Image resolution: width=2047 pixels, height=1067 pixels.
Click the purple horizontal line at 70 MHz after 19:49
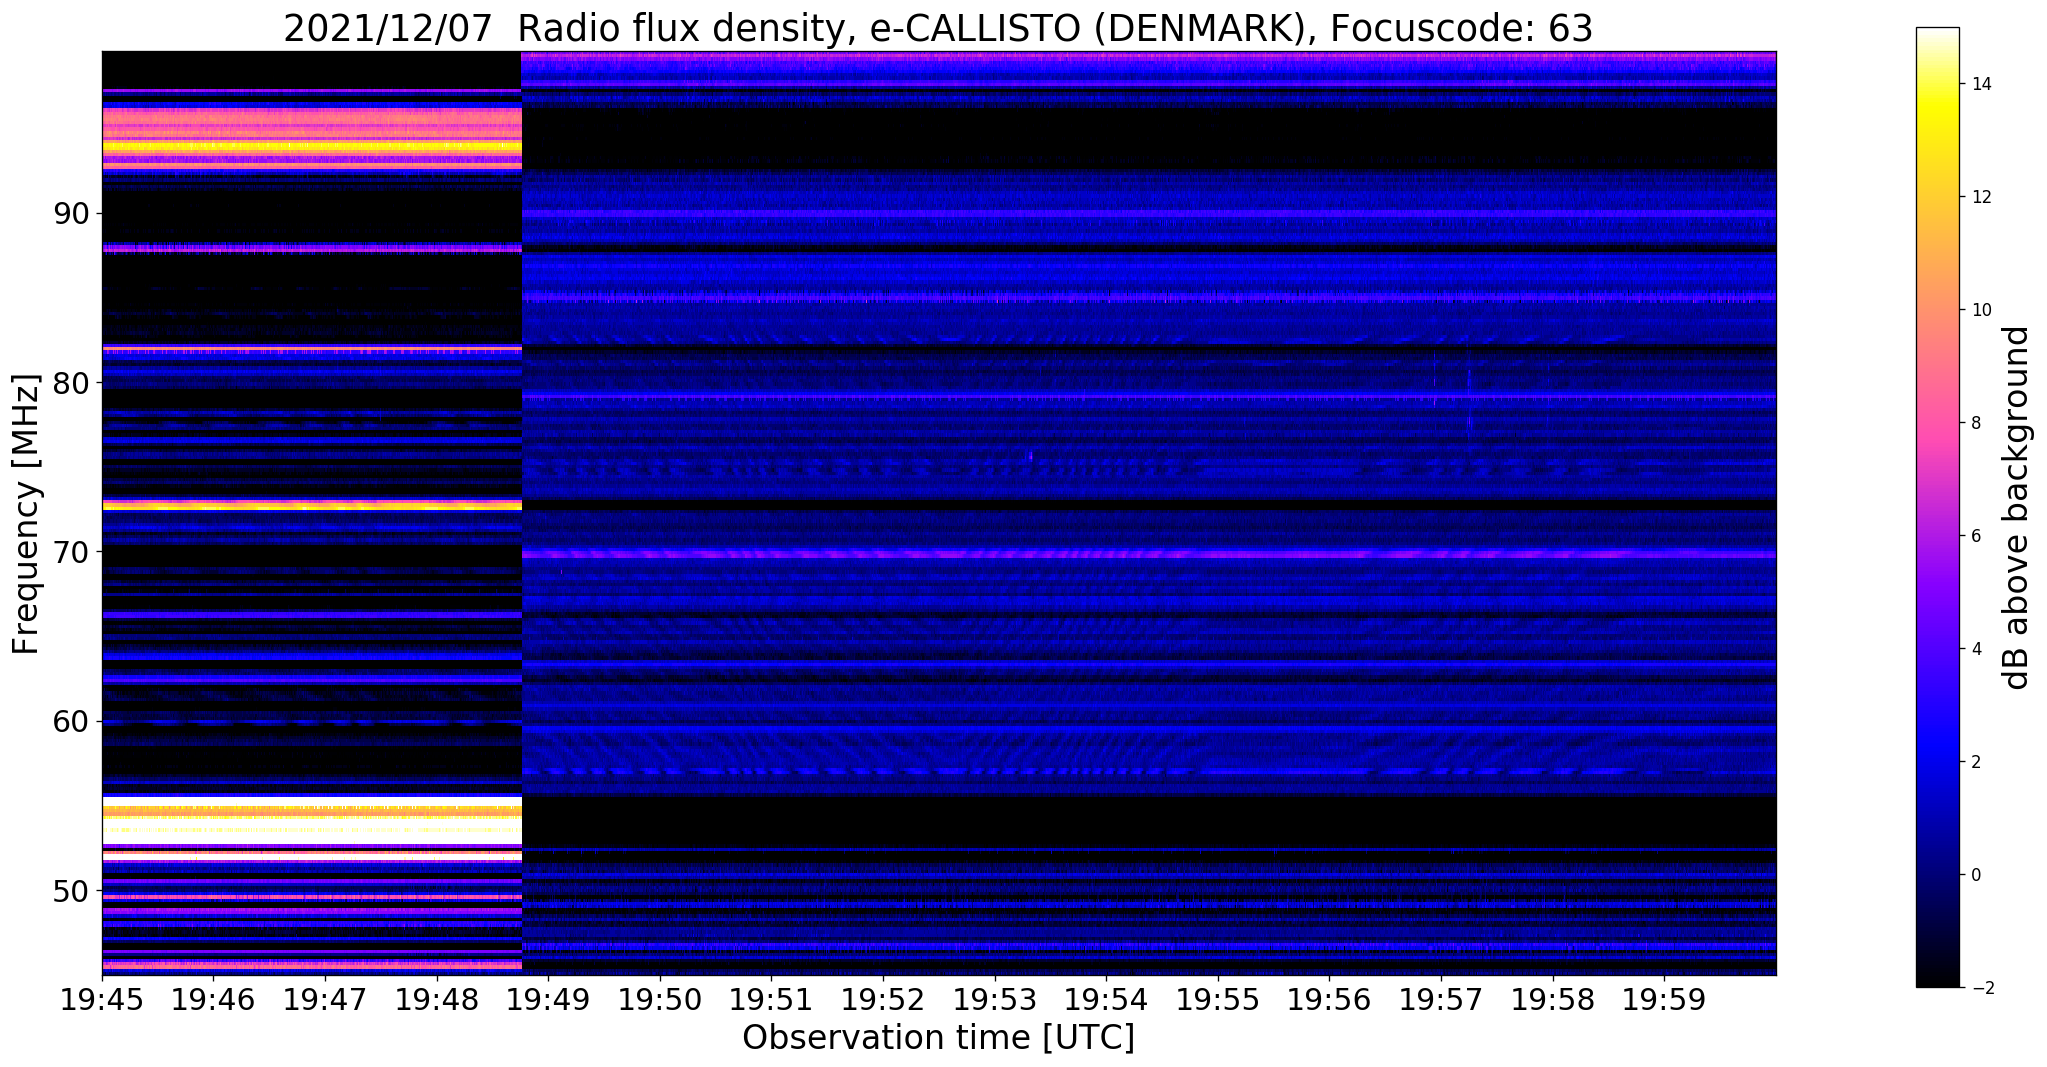tap(1149, 553)
